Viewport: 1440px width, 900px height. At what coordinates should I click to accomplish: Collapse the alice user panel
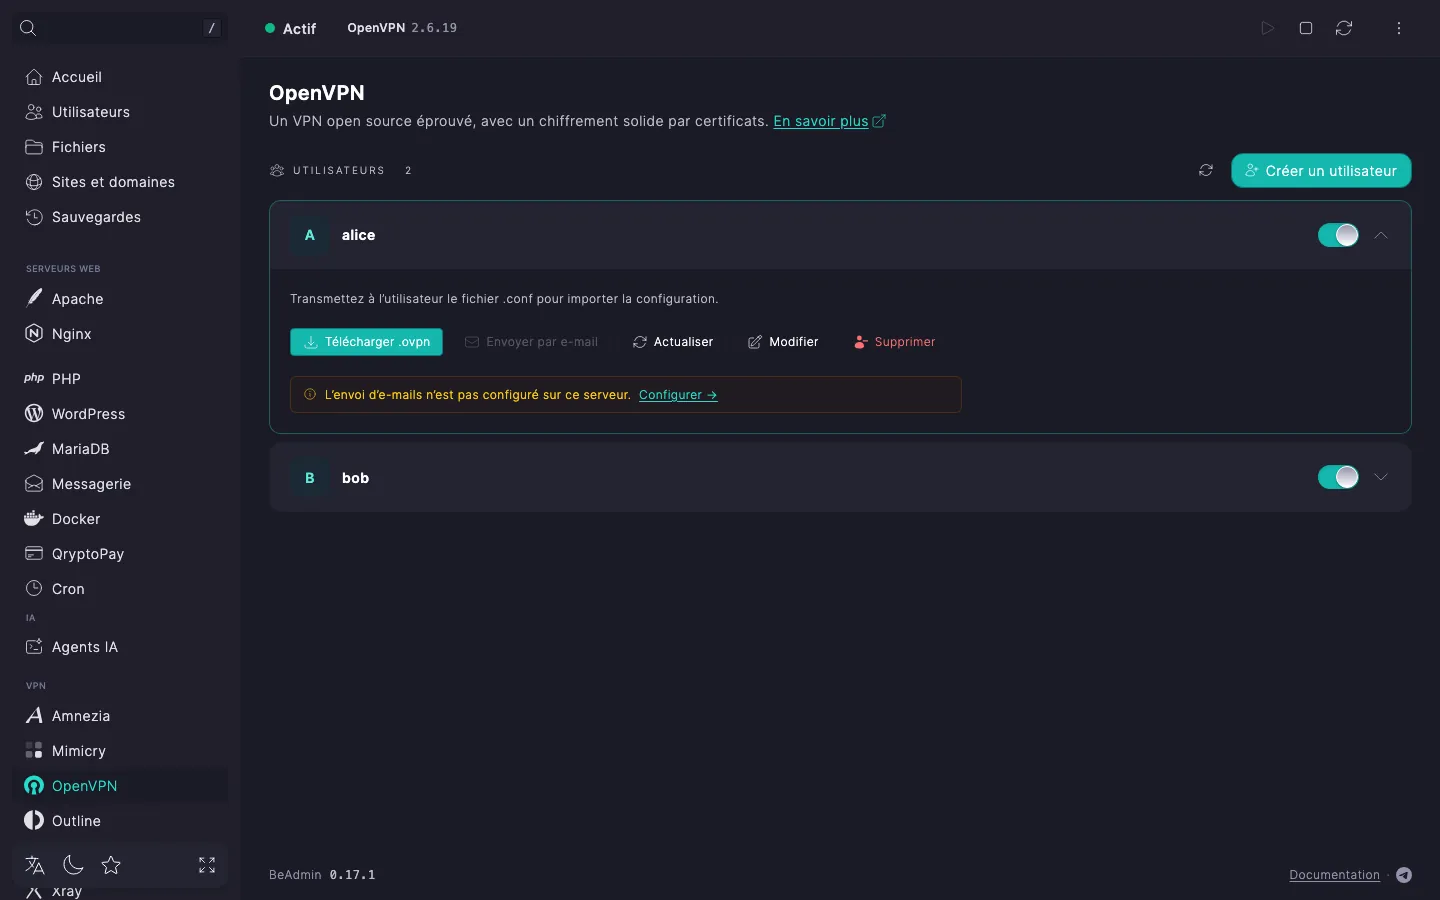(1381, 235)
